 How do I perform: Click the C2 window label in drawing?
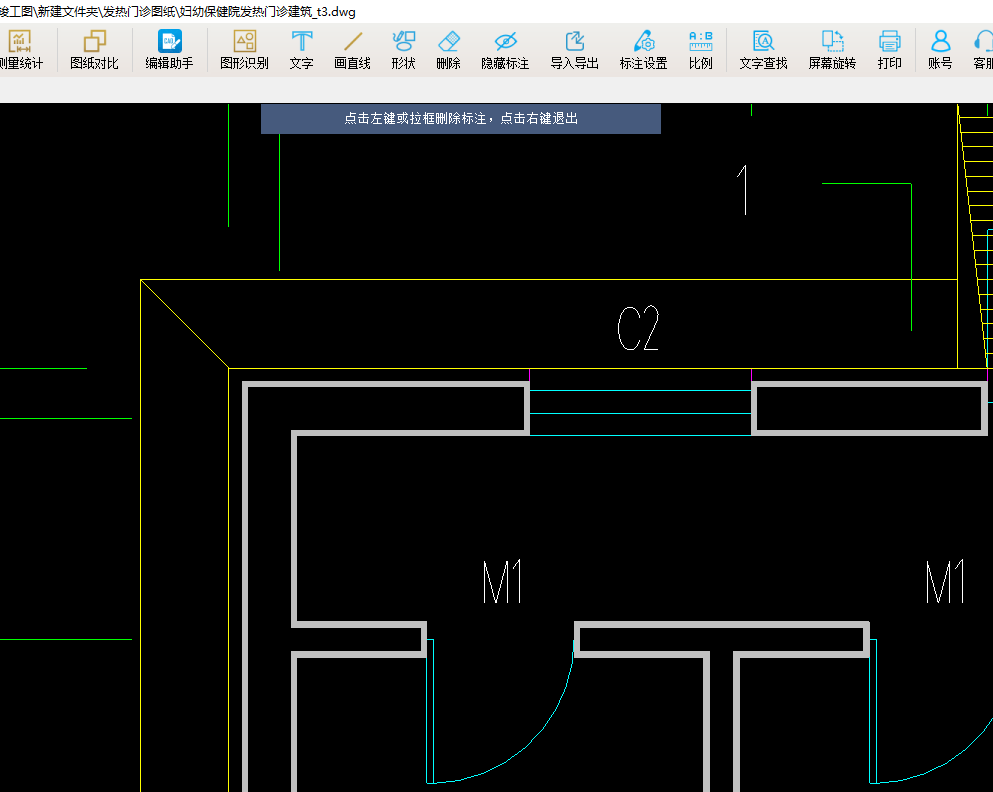point(638,328)
